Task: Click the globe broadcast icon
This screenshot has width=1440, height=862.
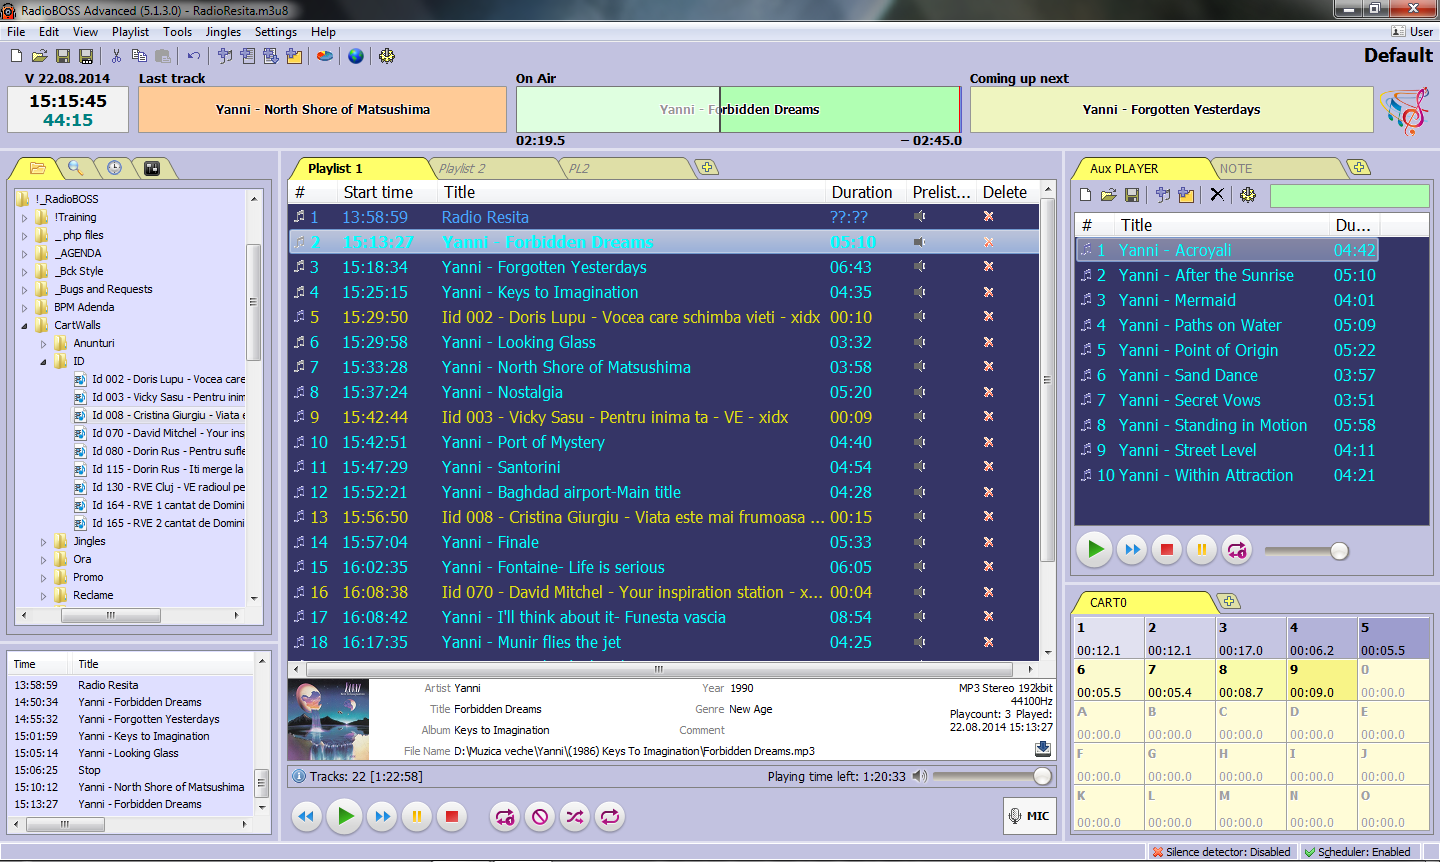Action: (x=356, y=56)
